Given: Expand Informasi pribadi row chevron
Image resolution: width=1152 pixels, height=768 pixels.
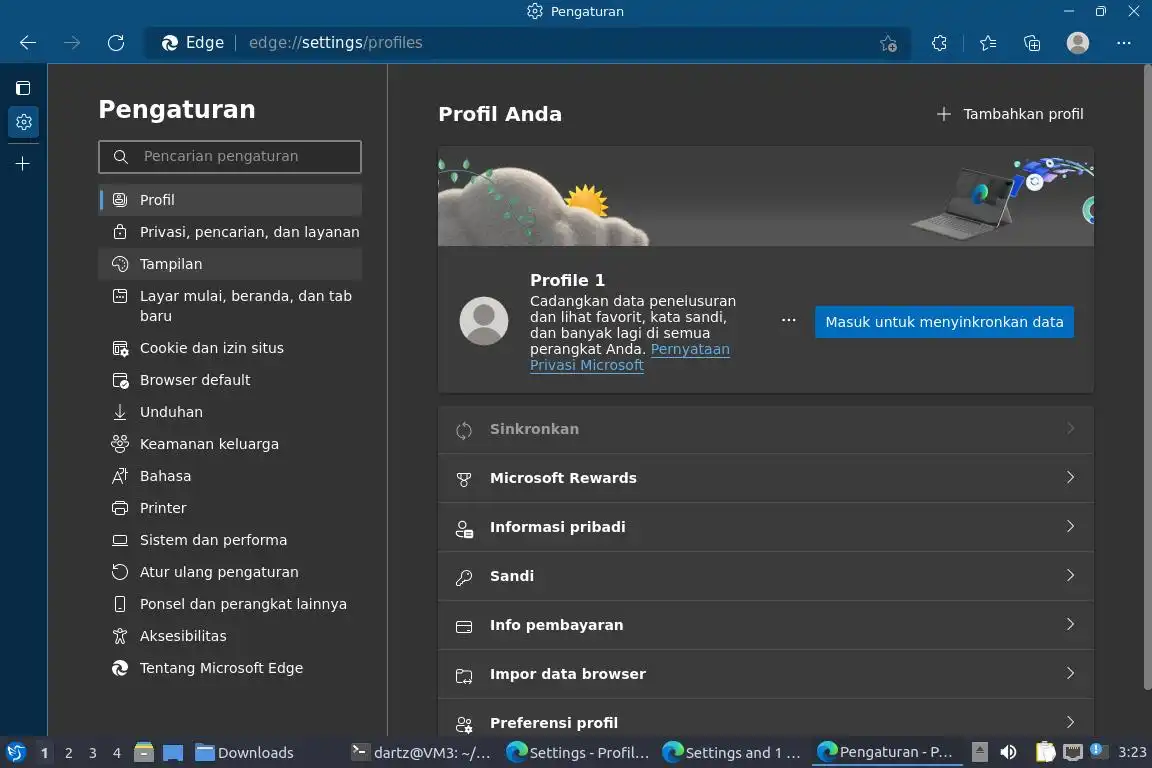Looking at the screenshot, I should point(1070,526).
